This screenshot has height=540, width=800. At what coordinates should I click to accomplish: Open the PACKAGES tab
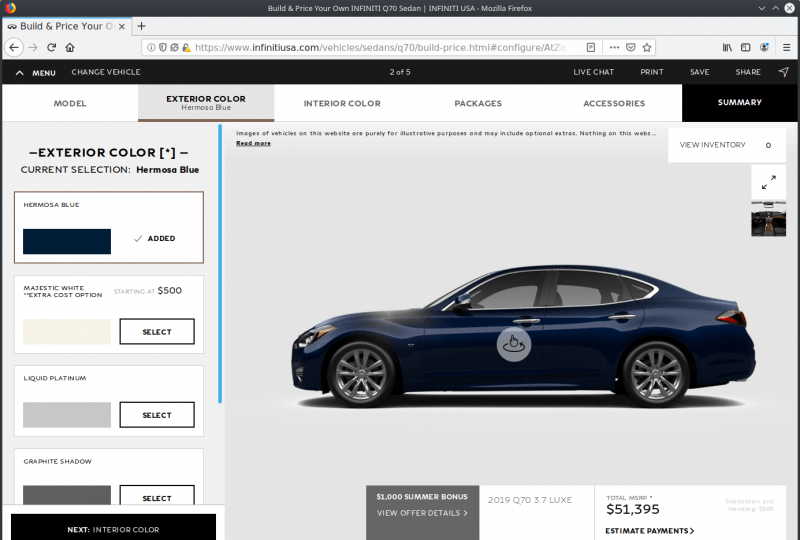coord(478,103)
